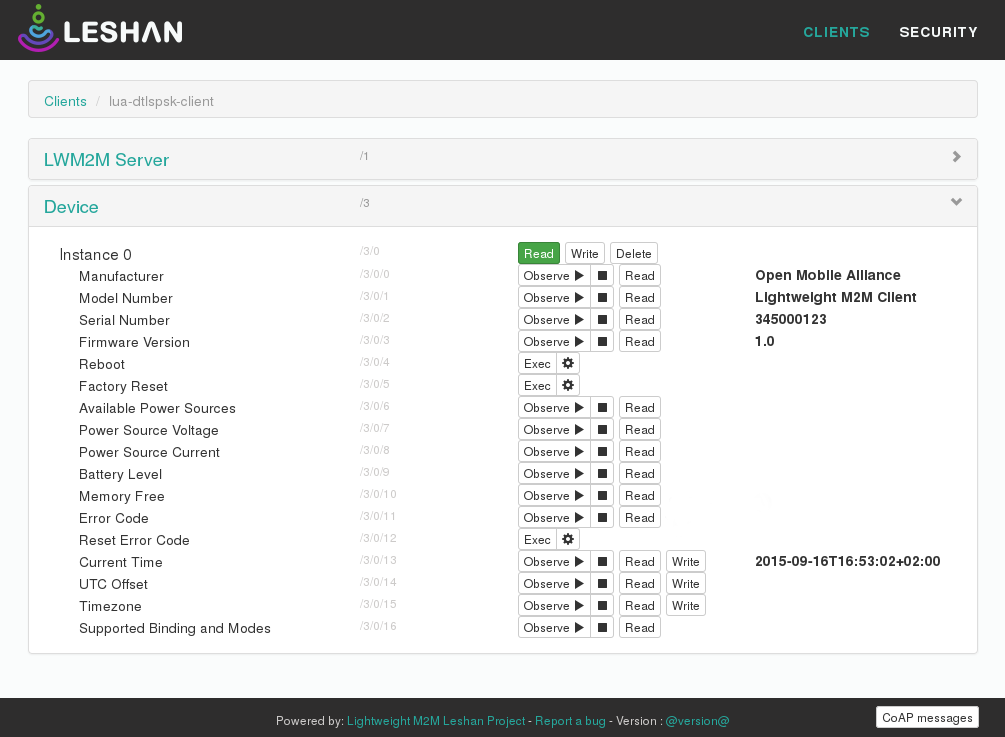The height and width of the screenshot is (737, 1005).
Task: Select the lua-dtlspsk-client breadcrumb text
Action: pos(161,101)
